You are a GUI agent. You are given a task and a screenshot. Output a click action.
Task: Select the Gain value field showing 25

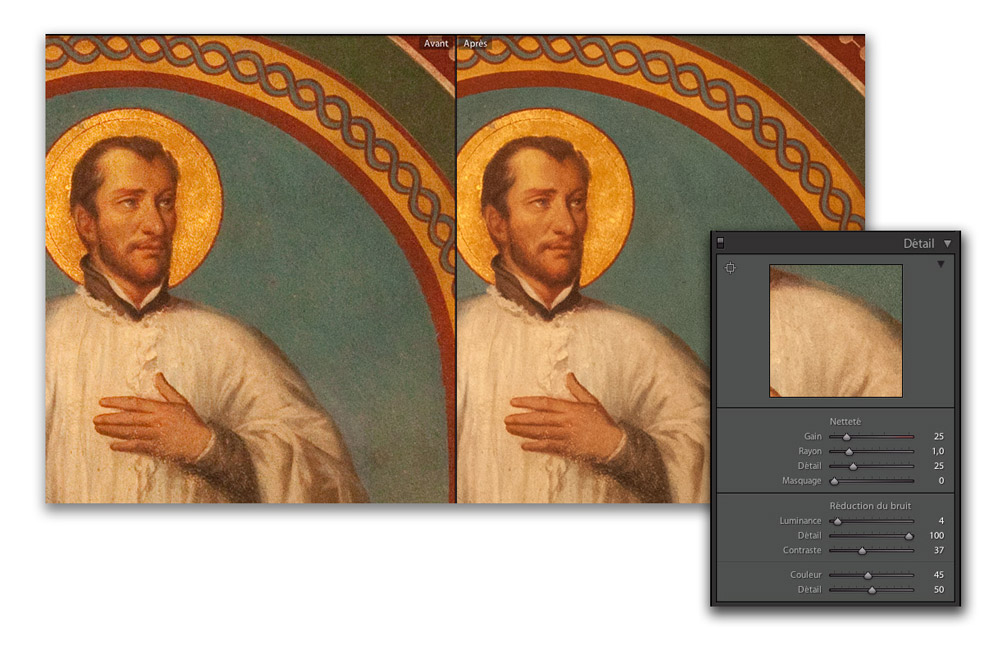coord(938,437)
